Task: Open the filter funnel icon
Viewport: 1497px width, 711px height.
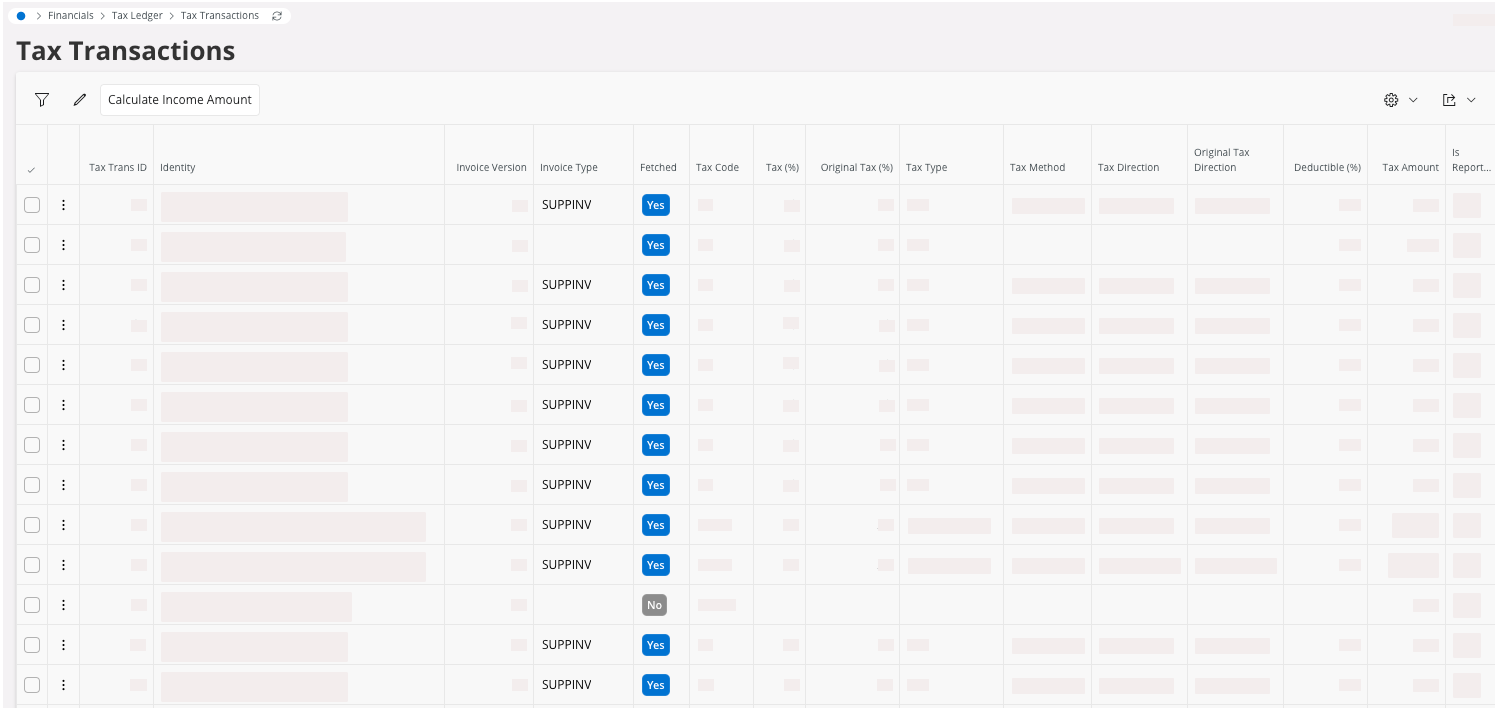Action: pos(42,100)
